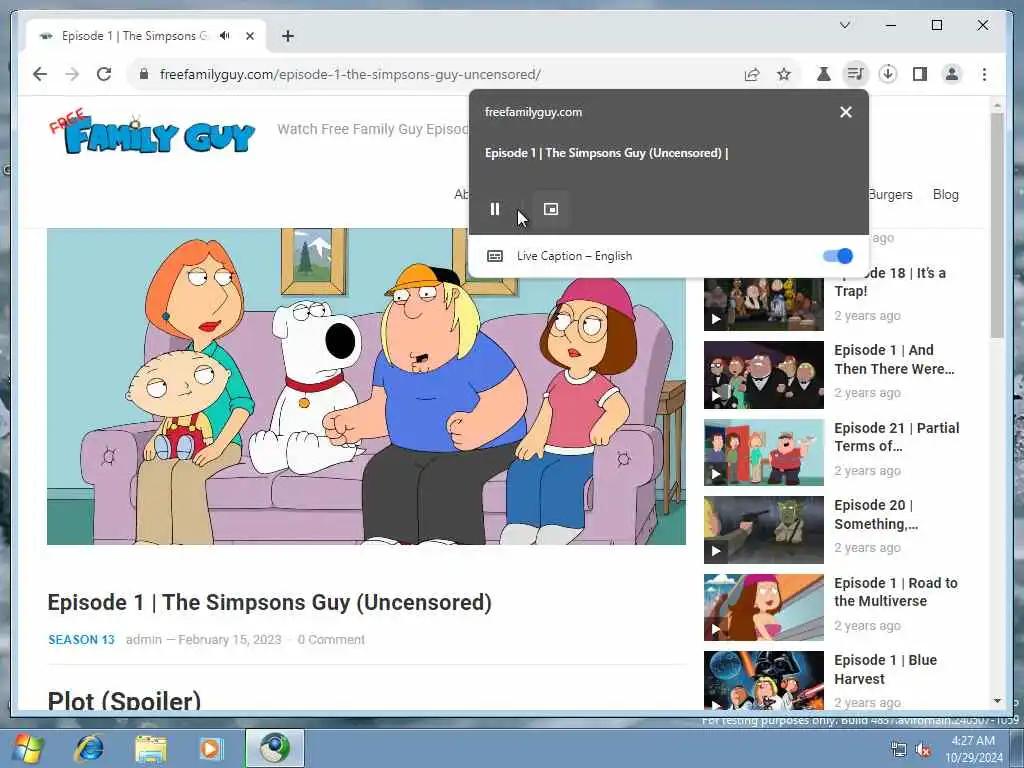Click the scrollbar up arrow
Viewport: 1024px width, 768px height.
997,105
